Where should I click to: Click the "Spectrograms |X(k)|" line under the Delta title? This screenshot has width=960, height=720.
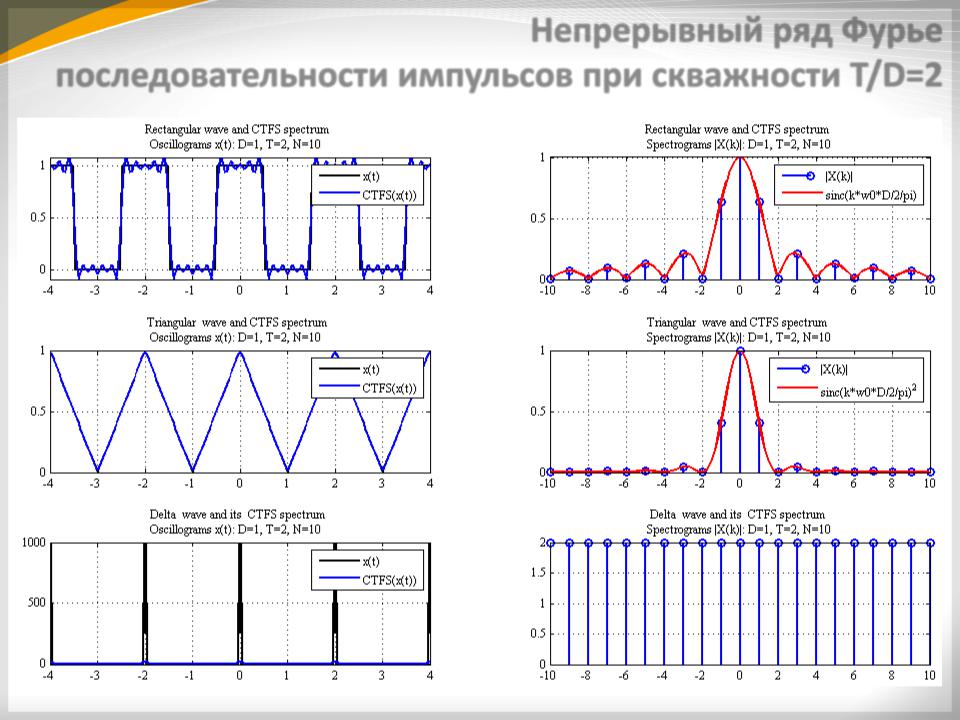[738, 530]
